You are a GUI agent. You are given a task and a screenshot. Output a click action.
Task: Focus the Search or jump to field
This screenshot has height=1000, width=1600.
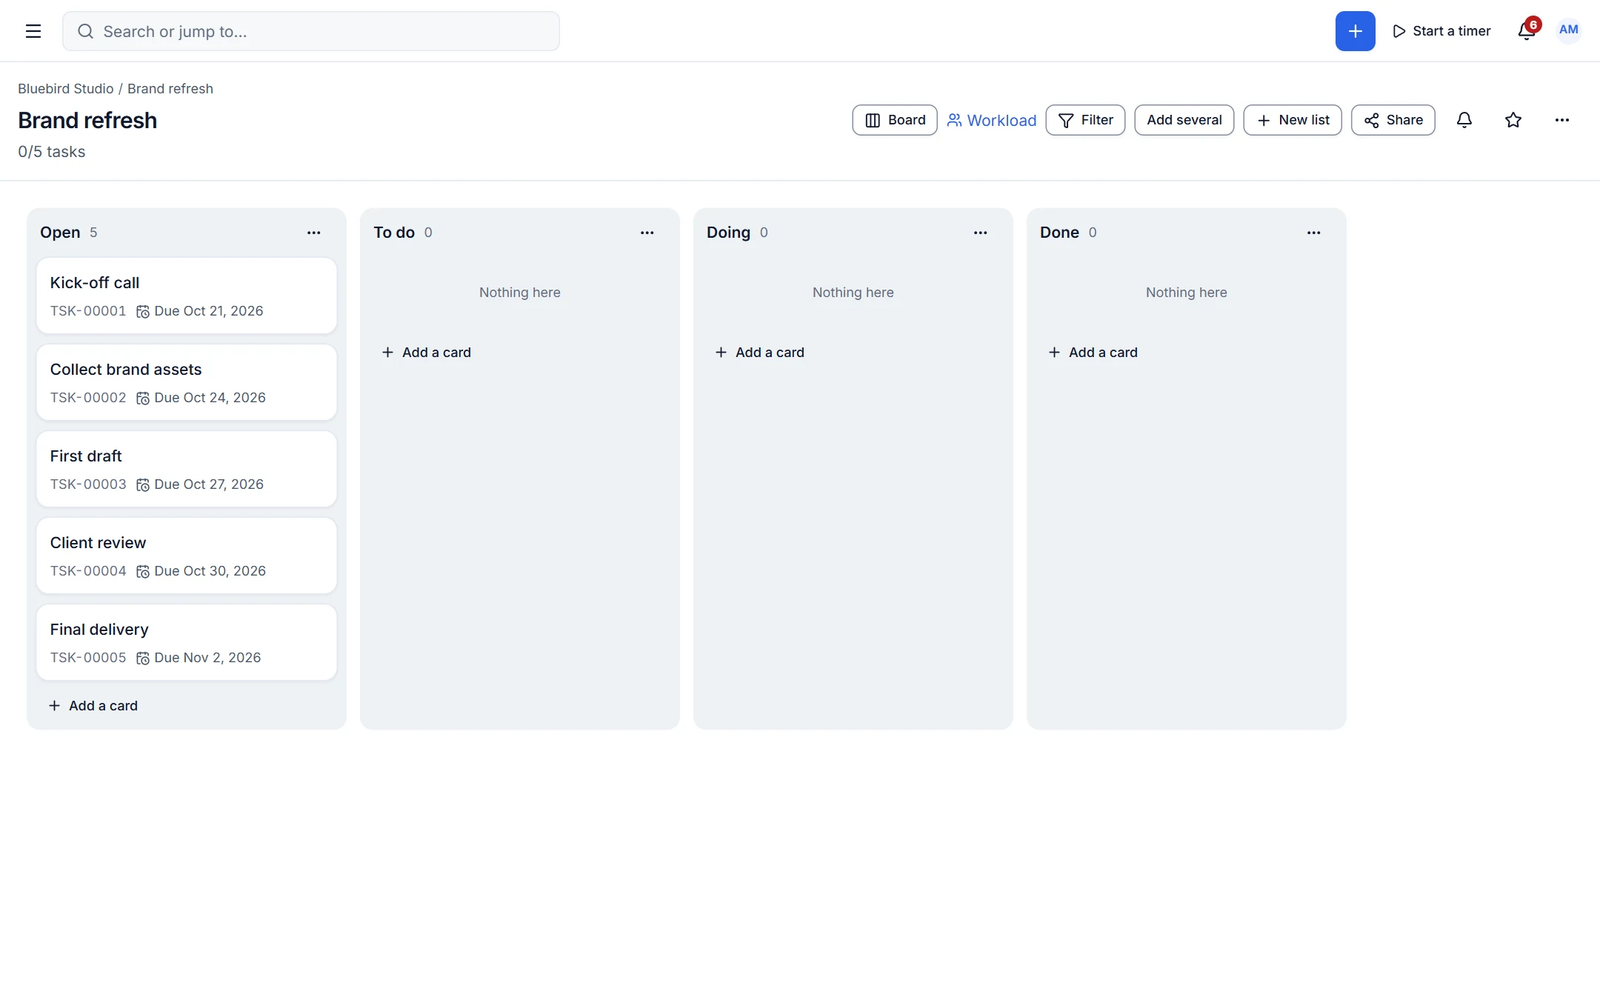point(311,31)
